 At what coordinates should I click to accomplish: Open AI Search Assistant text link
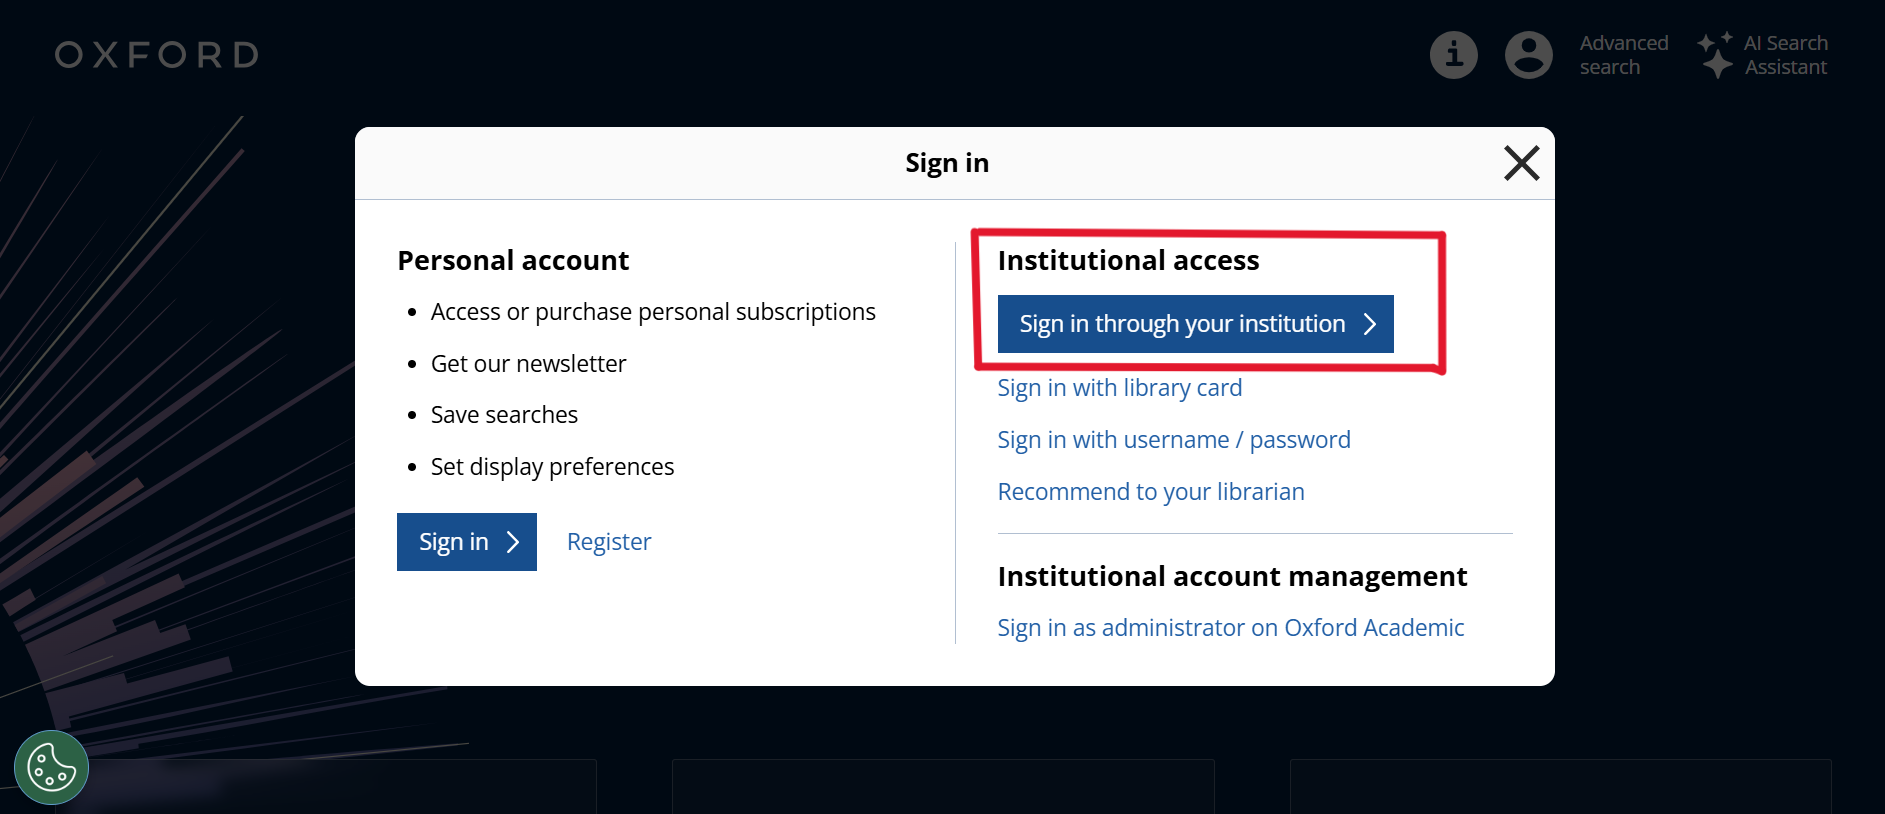click(x=1785, y=55)
